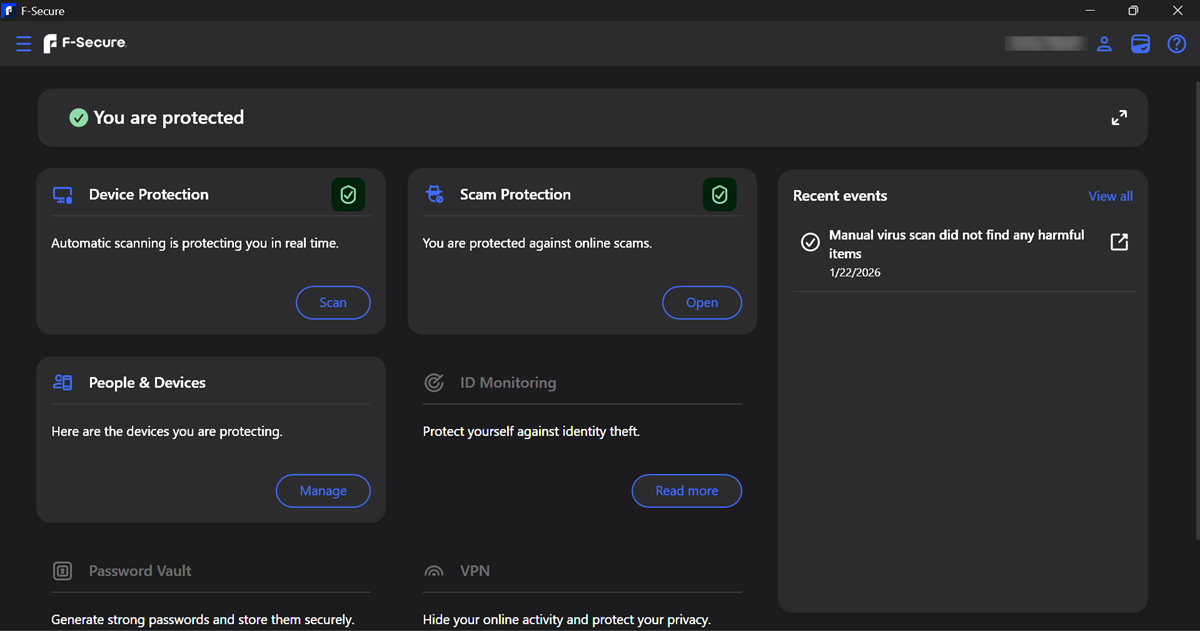The image size is (1200, 631).
Task: Click the People & Devices icon
Action: pyautogui.click(x=63, y=383)
